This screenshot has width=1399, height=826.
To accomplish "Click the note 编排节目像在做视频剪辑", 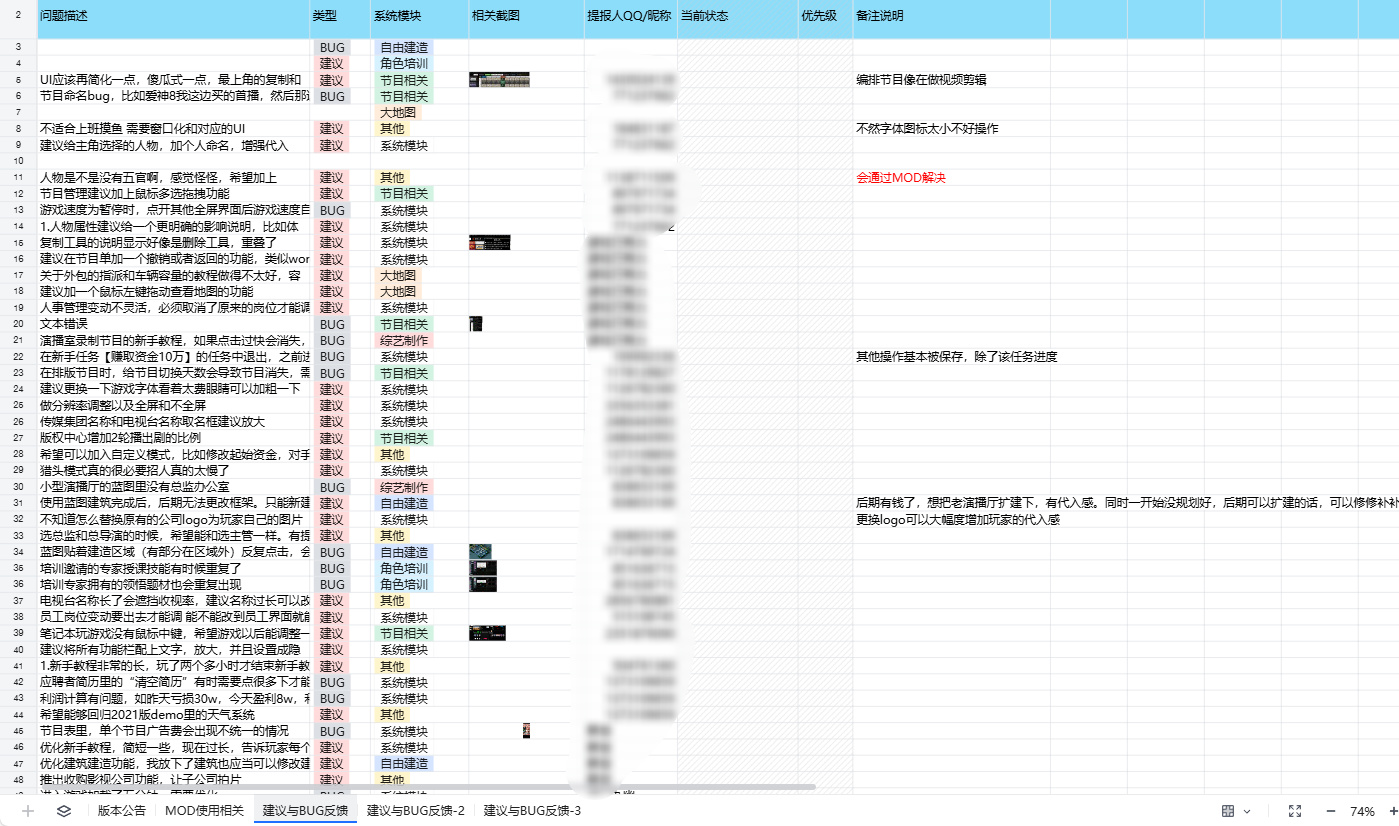I will [921, 80].
